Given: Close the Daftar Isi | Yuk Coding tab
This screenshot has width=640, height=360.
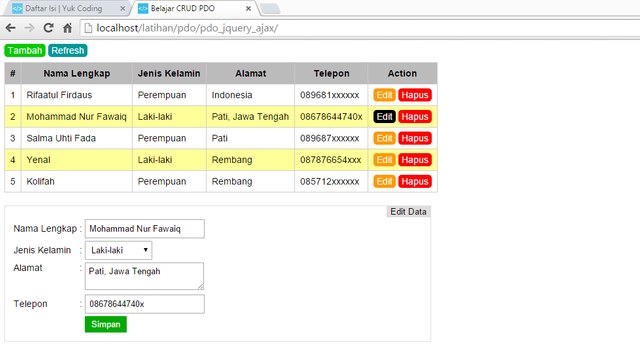Looking at the screenshot, I should (122, 9).
